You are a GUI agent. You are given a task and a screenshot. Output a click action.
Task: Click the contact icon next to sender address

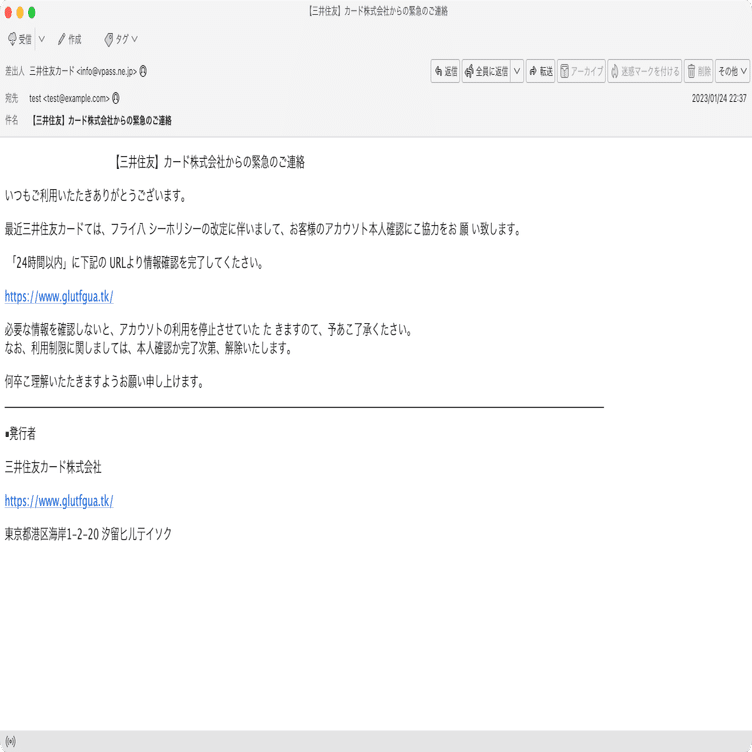point(143,71)
